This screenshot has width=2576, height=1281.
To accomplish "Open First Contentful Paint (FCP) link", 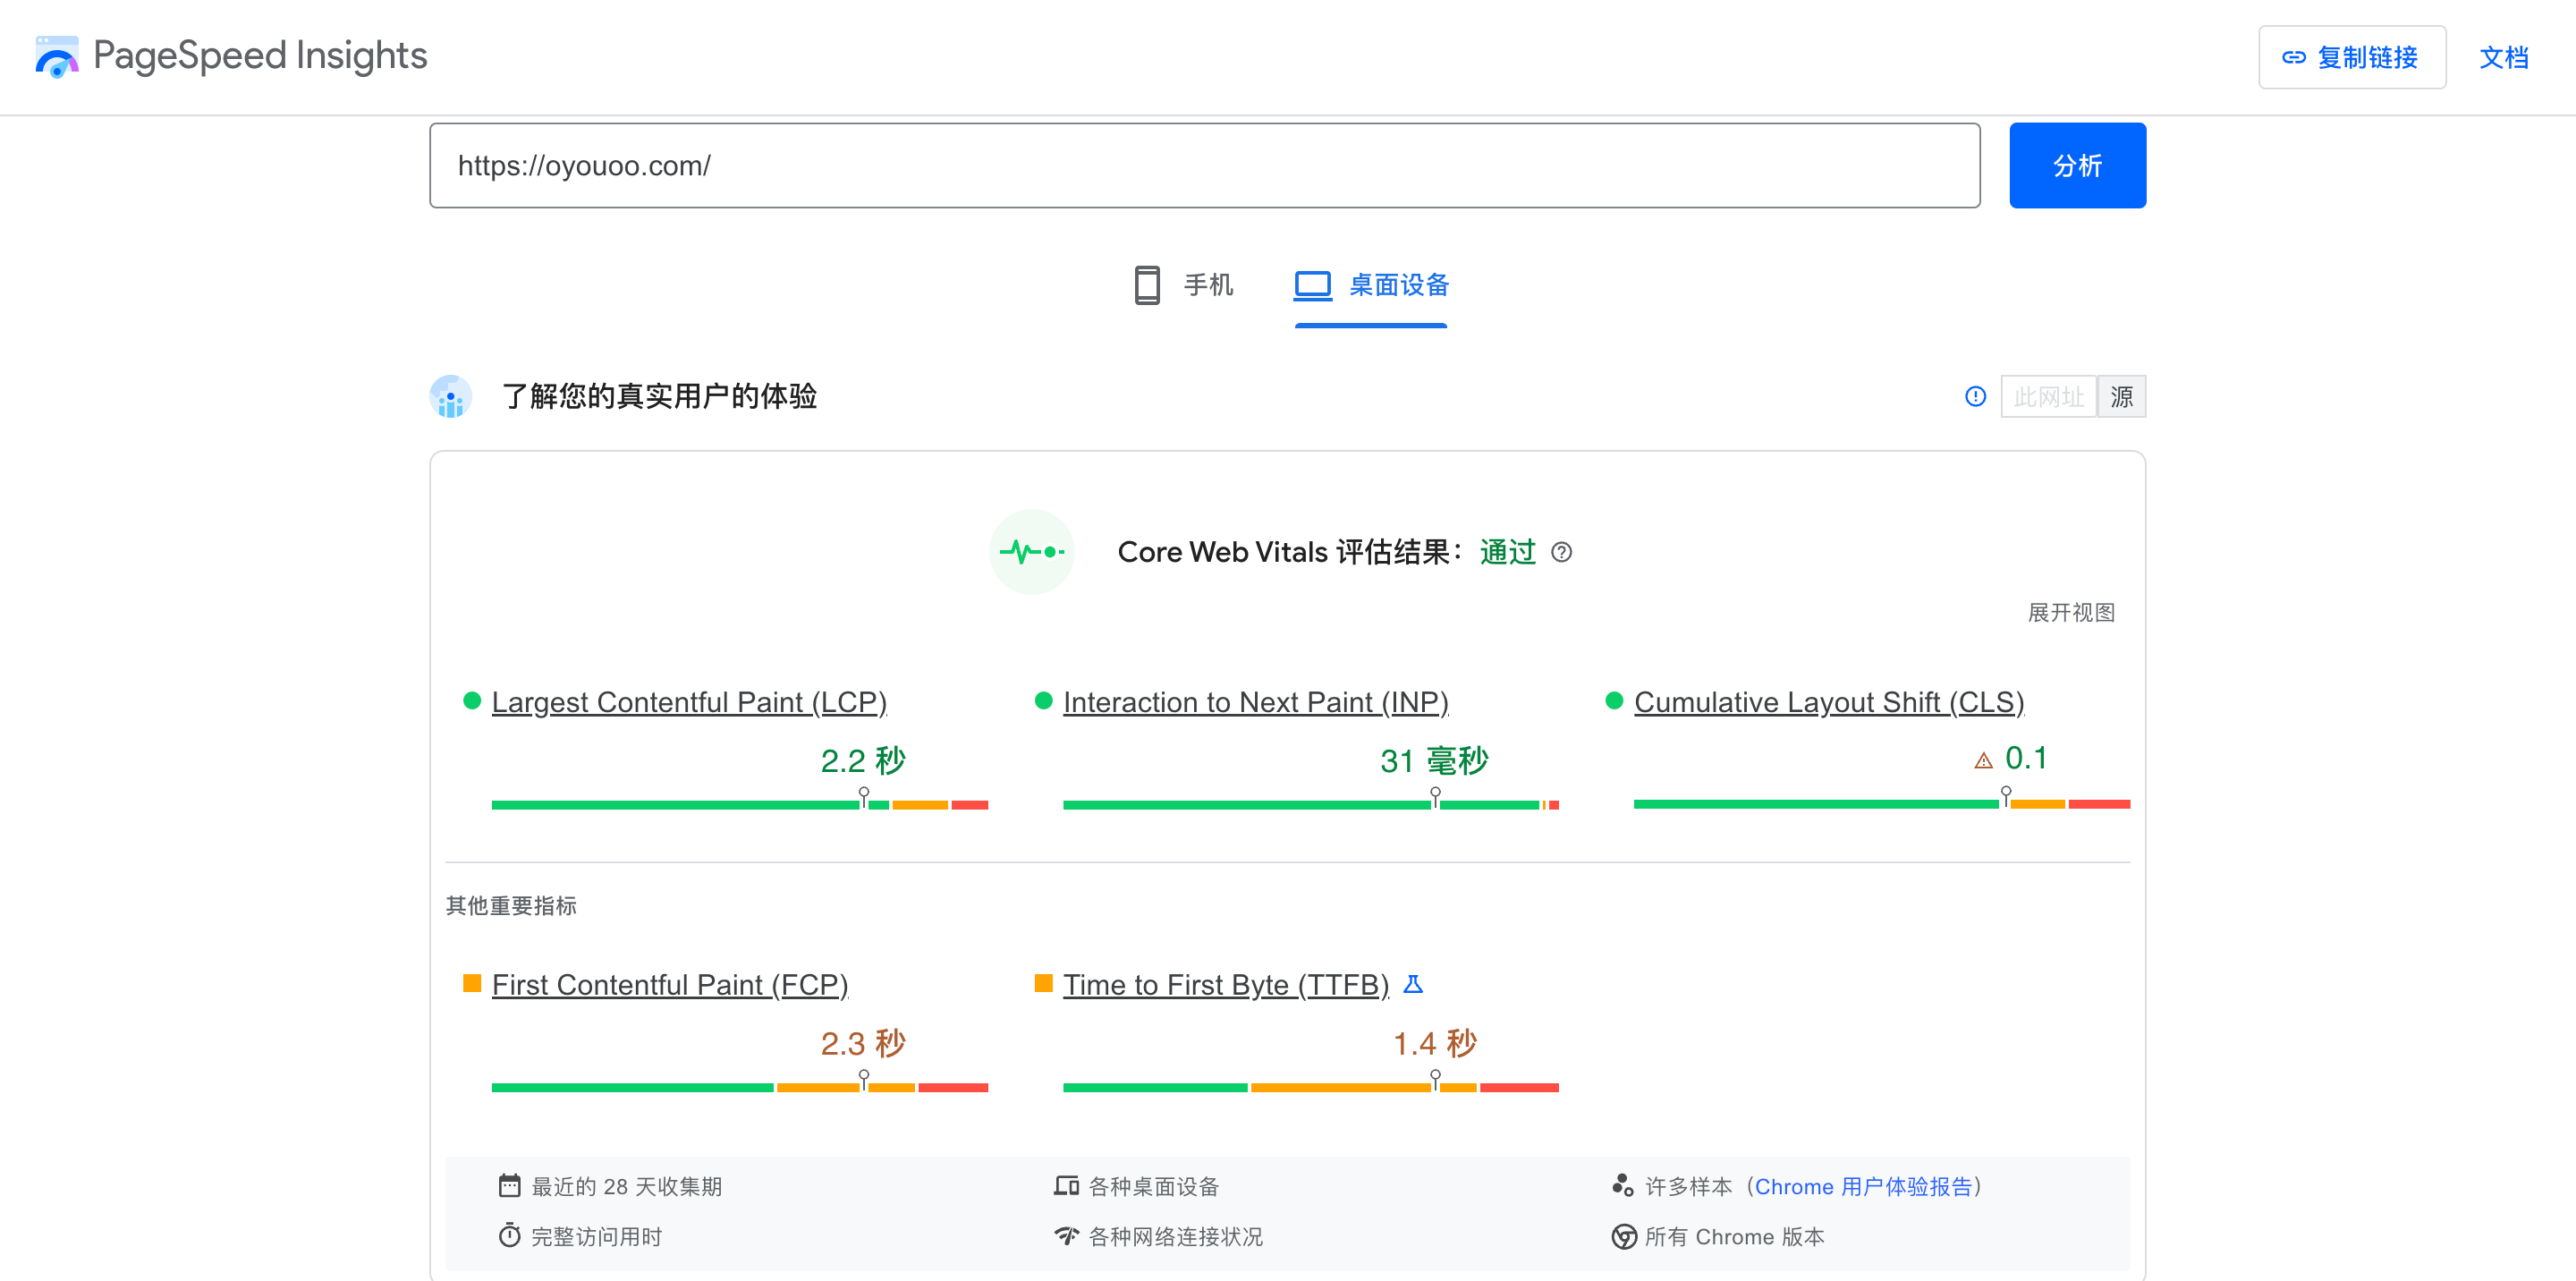I will click(x=670, y=985).
